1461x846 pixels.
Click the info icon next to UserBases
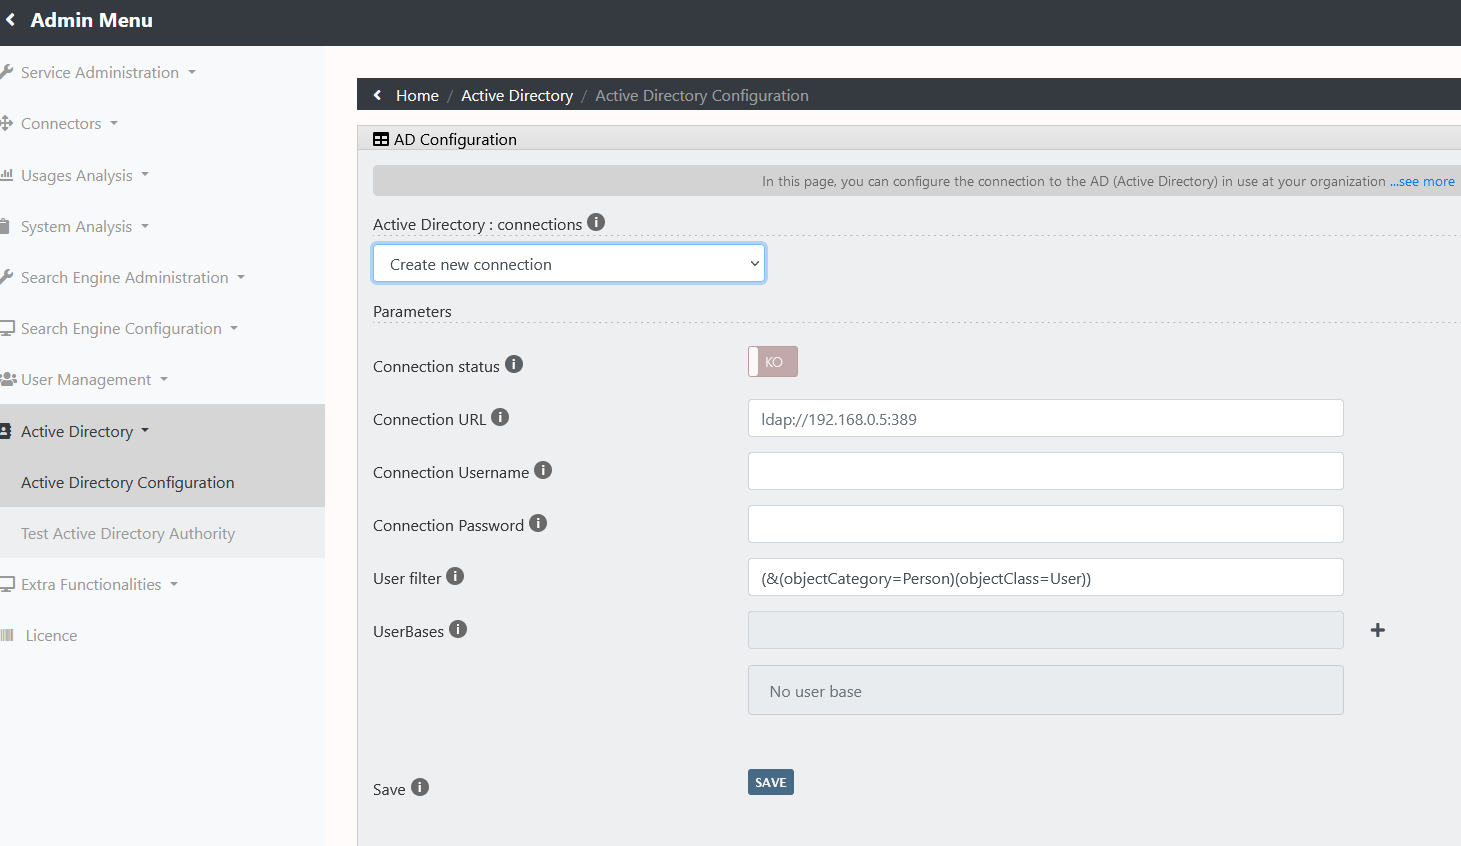[x=458, y=630]
